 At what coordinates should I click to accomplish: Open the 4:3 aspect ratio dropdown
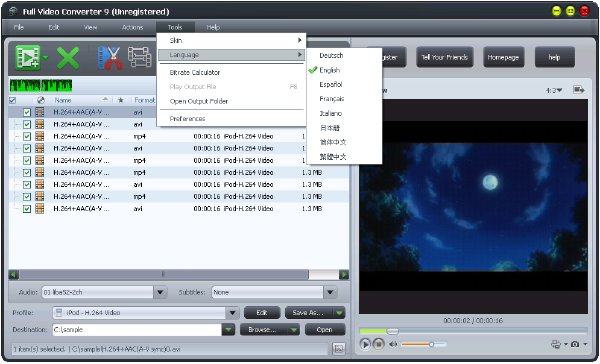coord(554,91)
